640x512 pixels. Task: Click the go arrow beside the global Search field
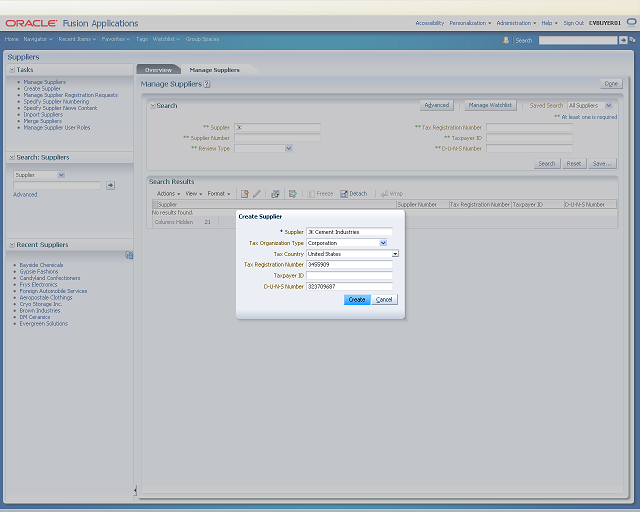(x=623, y=40)
